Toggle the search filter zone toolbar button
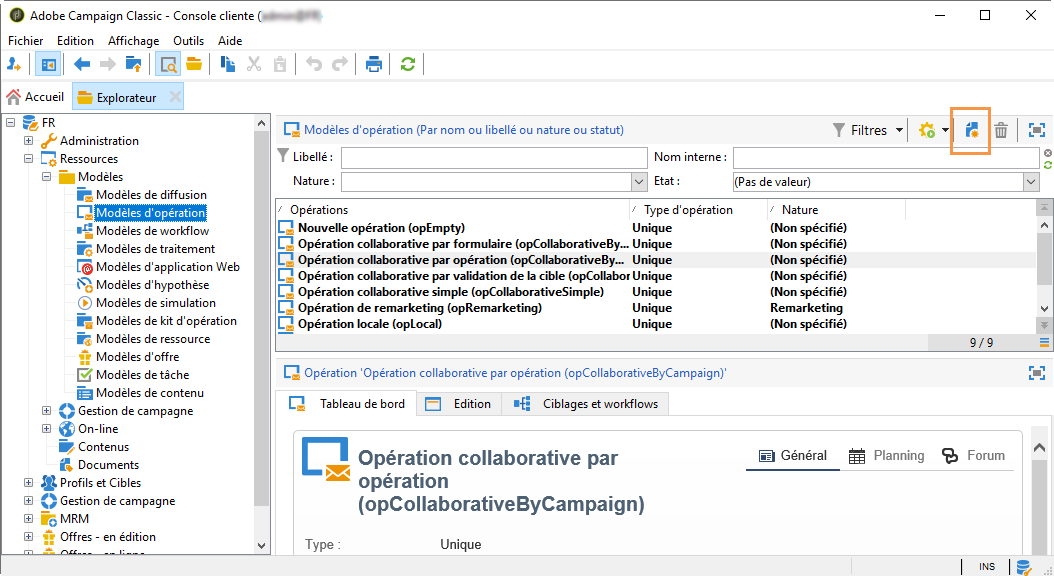This screenshot has height=576, width=1054. click(x=168, y=65)
